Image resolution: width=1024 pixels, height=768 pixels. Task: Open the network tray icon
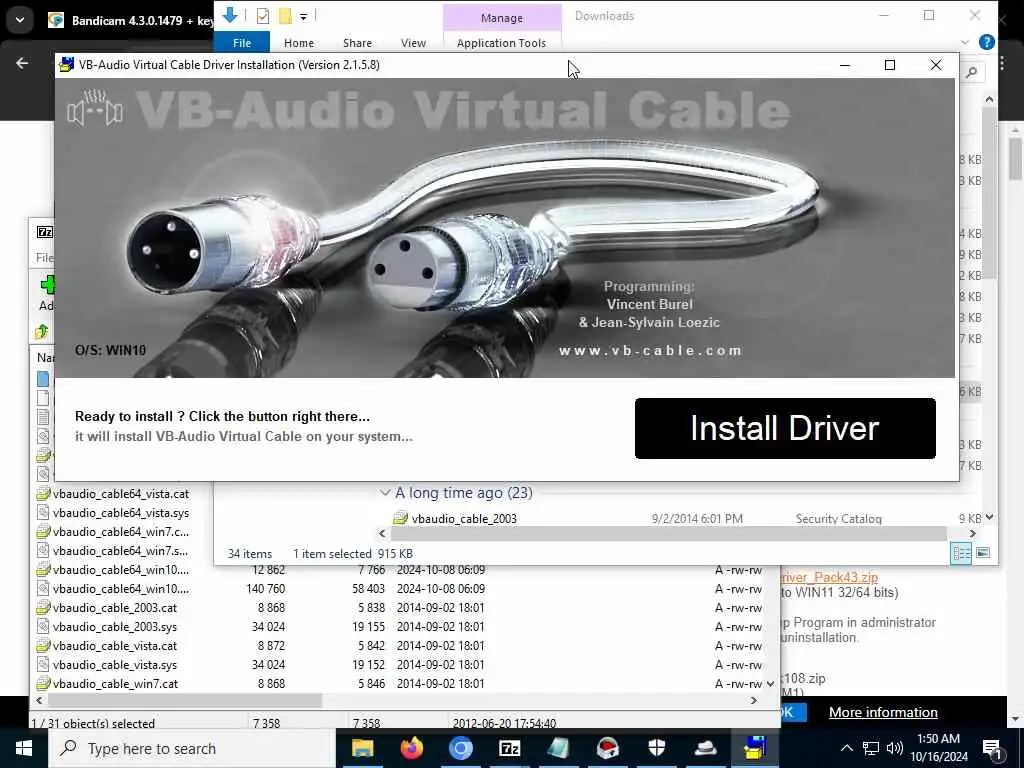(871, 748)
